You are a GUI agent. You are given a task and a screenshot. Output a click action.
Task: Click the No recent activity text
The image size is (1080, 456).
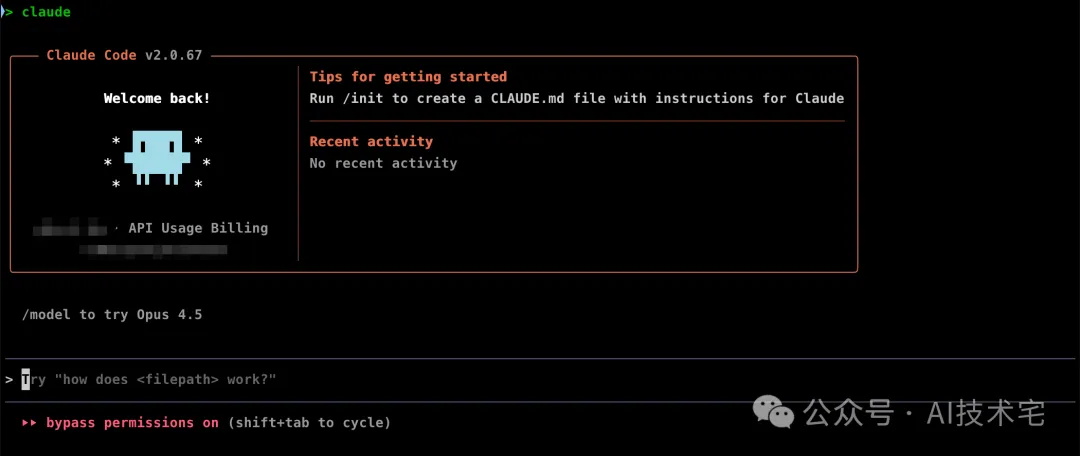coord(383,163)
